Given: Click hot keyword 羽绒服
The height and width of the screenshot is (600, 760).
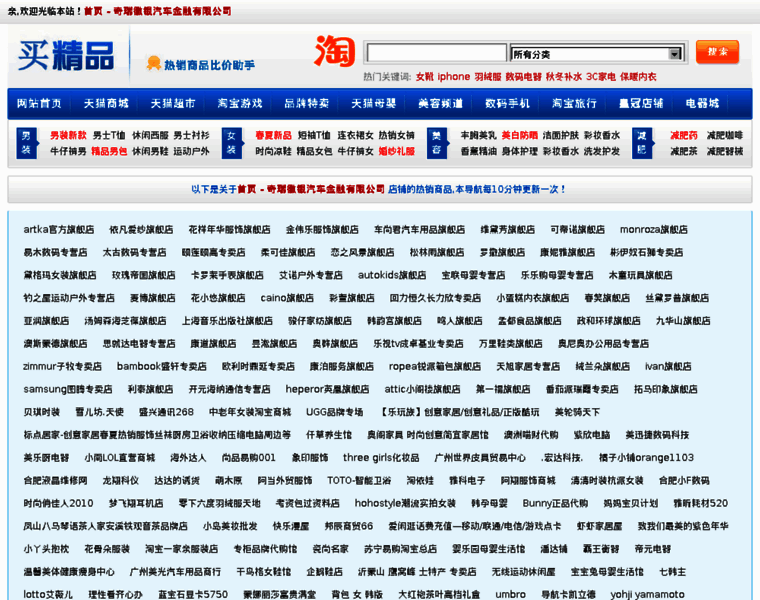Looking at the screenshot, I should tap(488, 77).
